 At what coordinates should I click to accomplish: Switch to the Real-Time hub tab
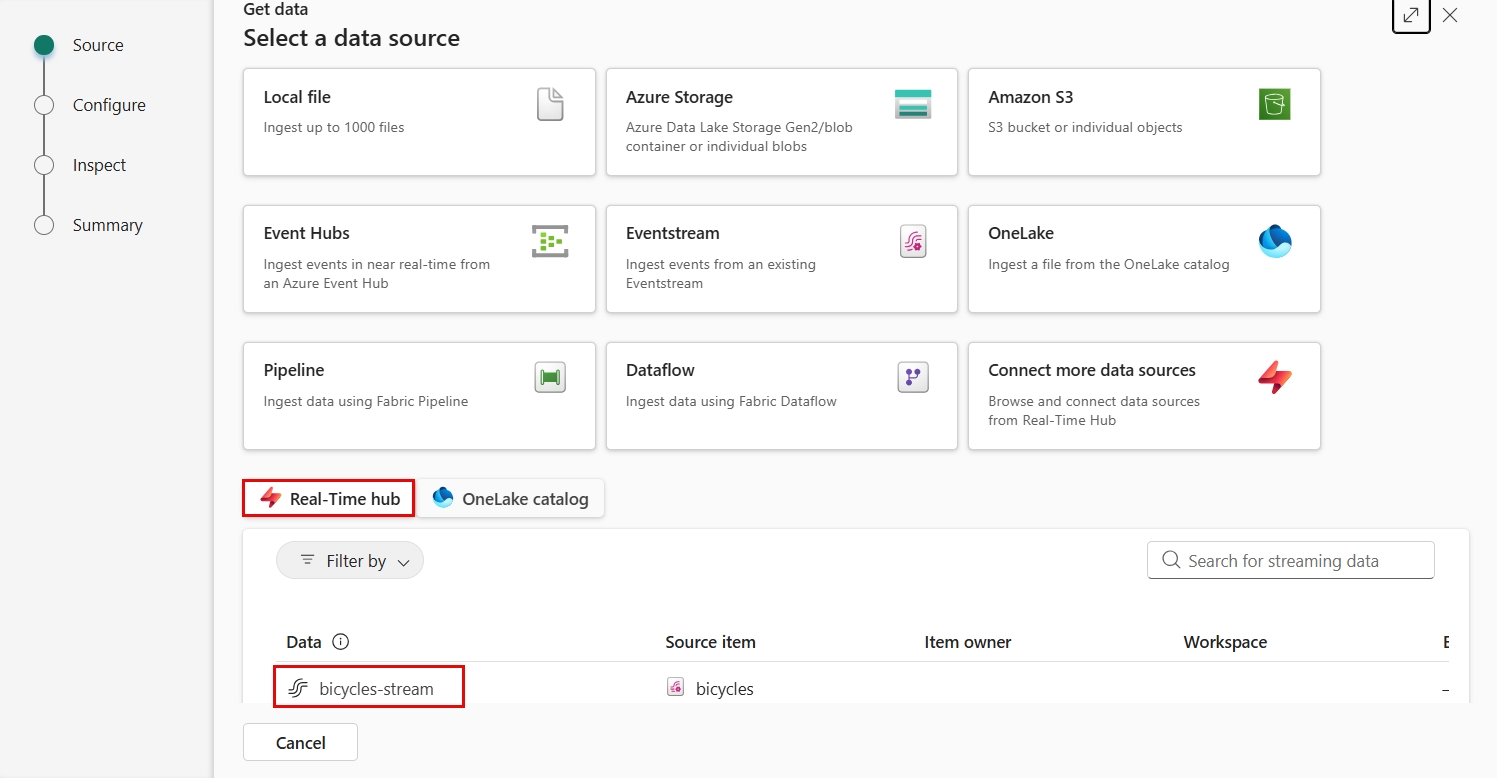pos(329,498)
